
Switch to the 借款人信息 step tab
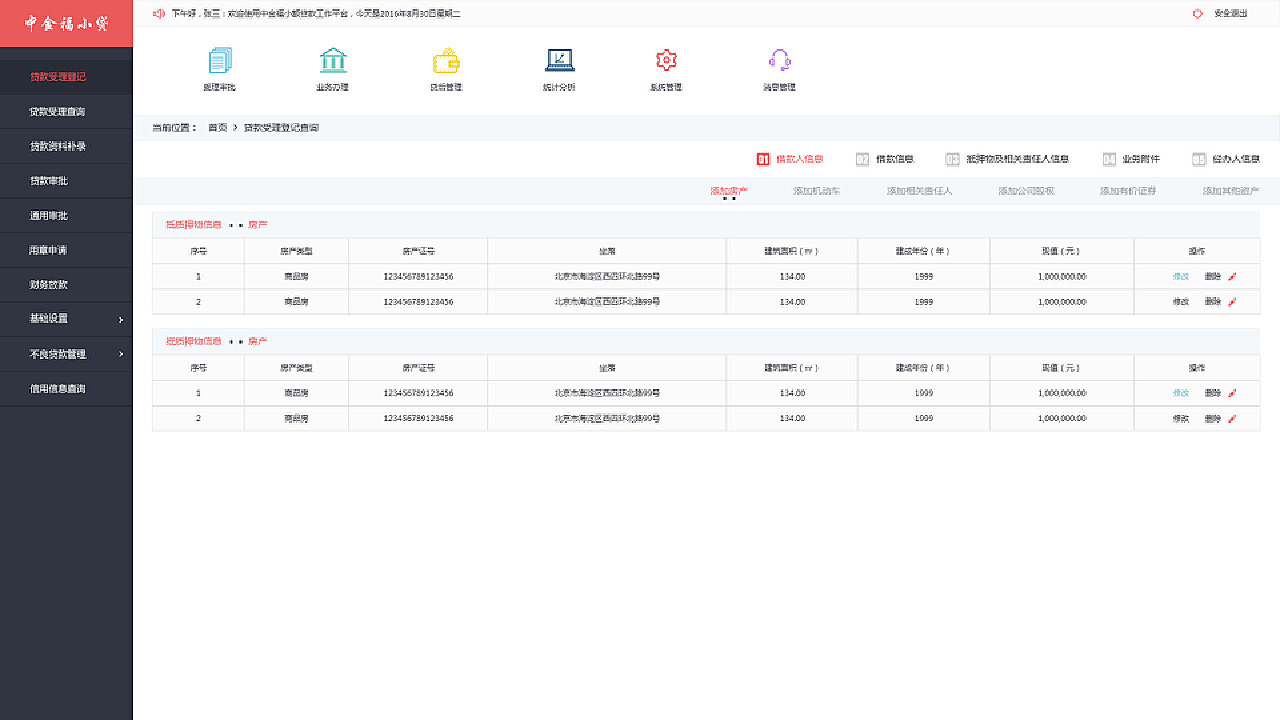(x=800, y=159)
